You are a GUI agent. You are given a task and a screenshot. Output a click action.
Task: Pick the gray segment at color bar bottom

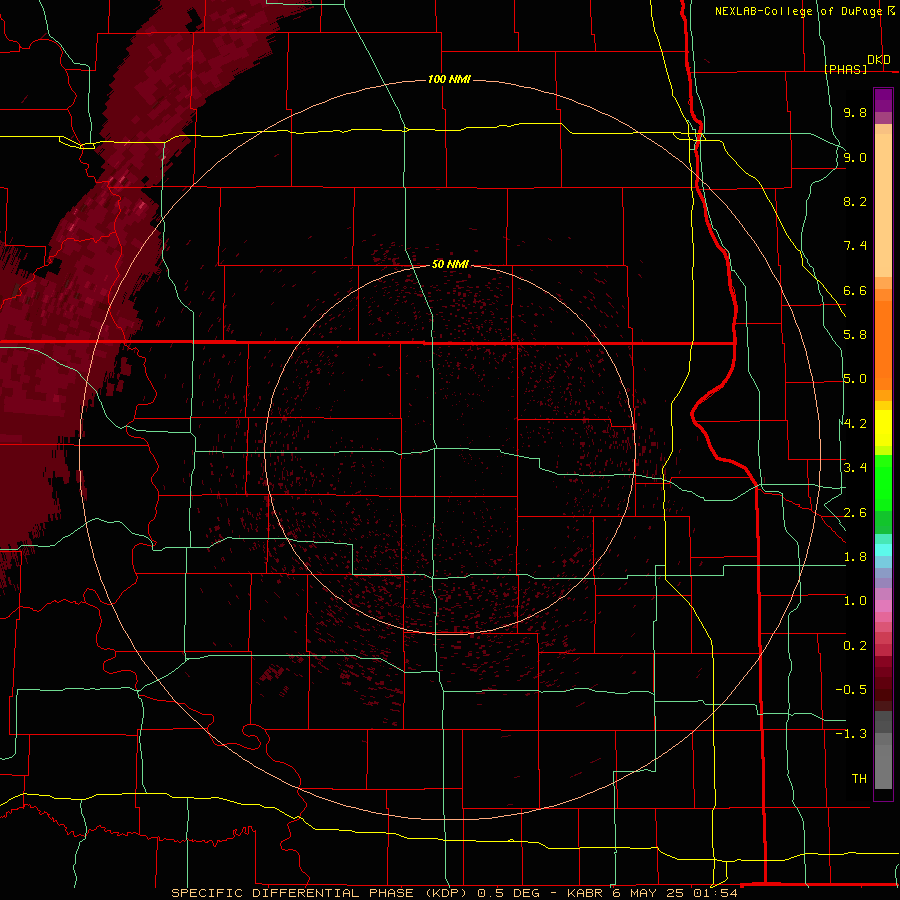pyautogui.click(x=883, y=766)
